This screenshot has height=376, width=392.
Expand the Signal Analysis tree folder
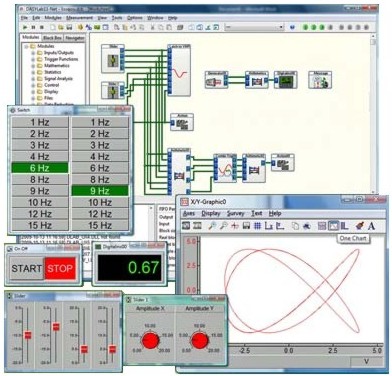pyautogui.click(x=33, y=79)
